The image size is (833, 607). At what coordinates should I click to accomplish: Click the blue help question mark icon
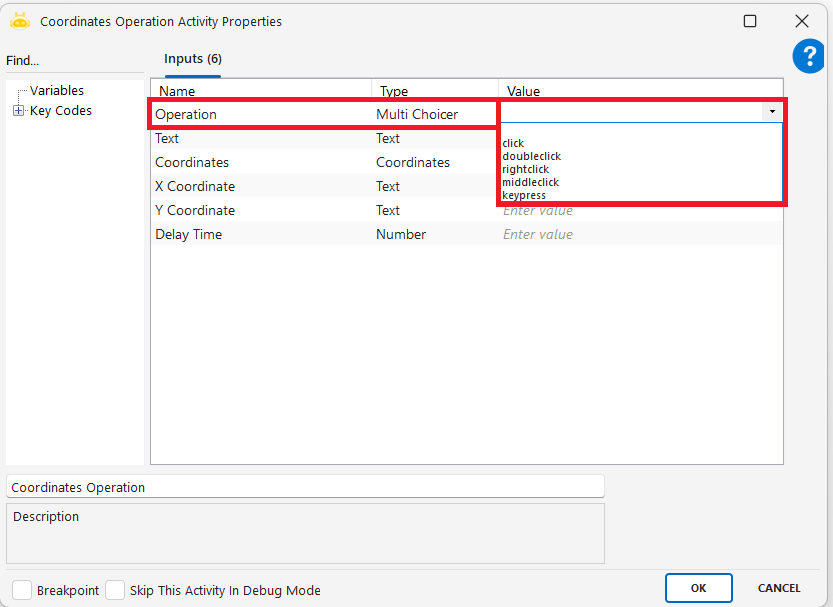tap(808, 57)
